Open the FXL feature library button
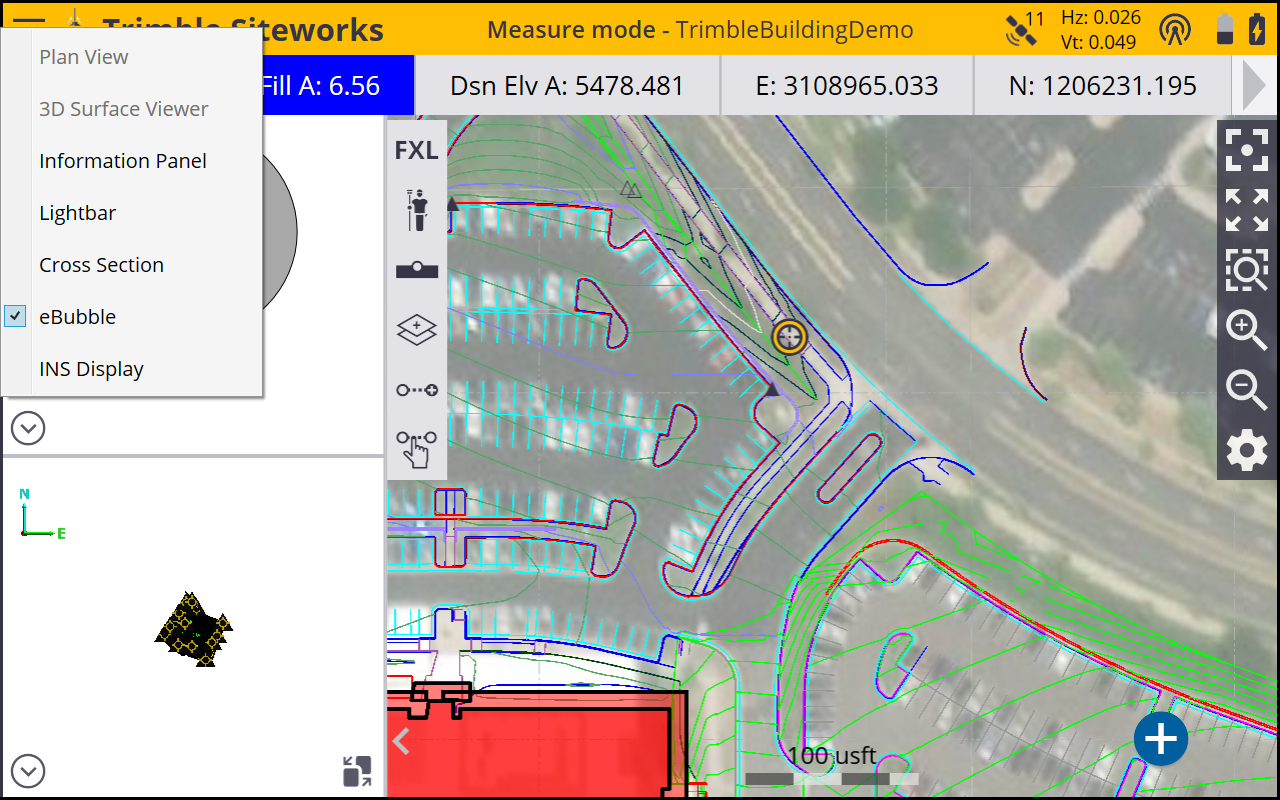This screenshot has height=800, width=1280. coord(417,150)
